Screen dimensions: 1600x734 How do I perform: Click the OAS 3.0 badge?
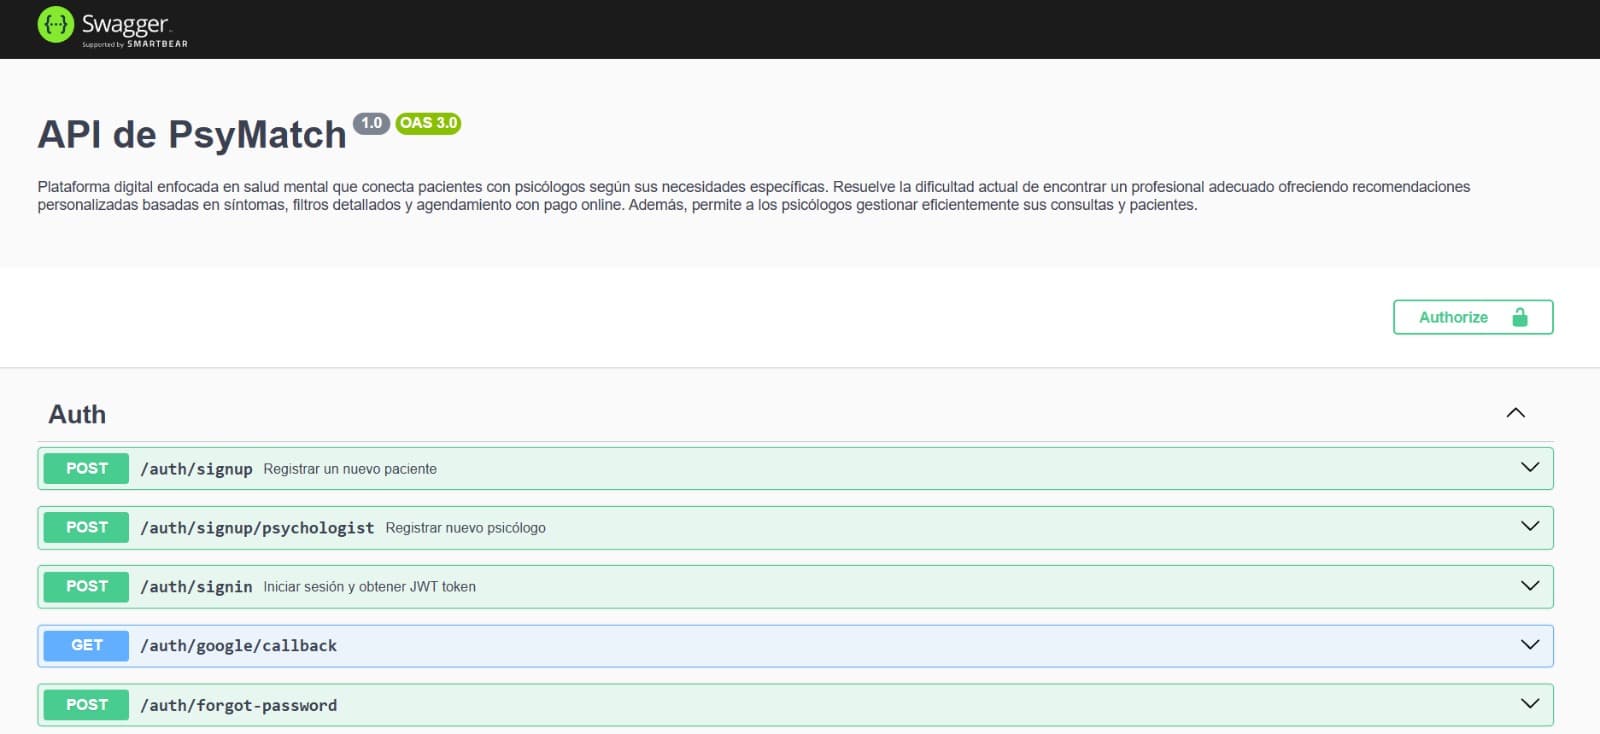[428, 123]
